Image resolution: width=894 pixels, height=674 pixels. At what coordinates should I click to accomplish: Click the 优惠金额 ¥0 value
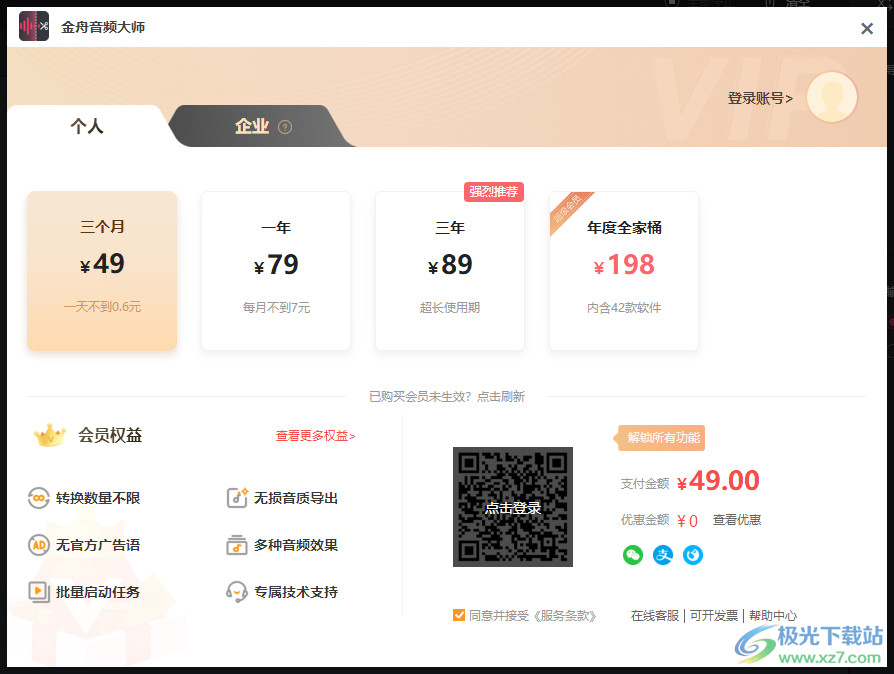tap(687, 521)
